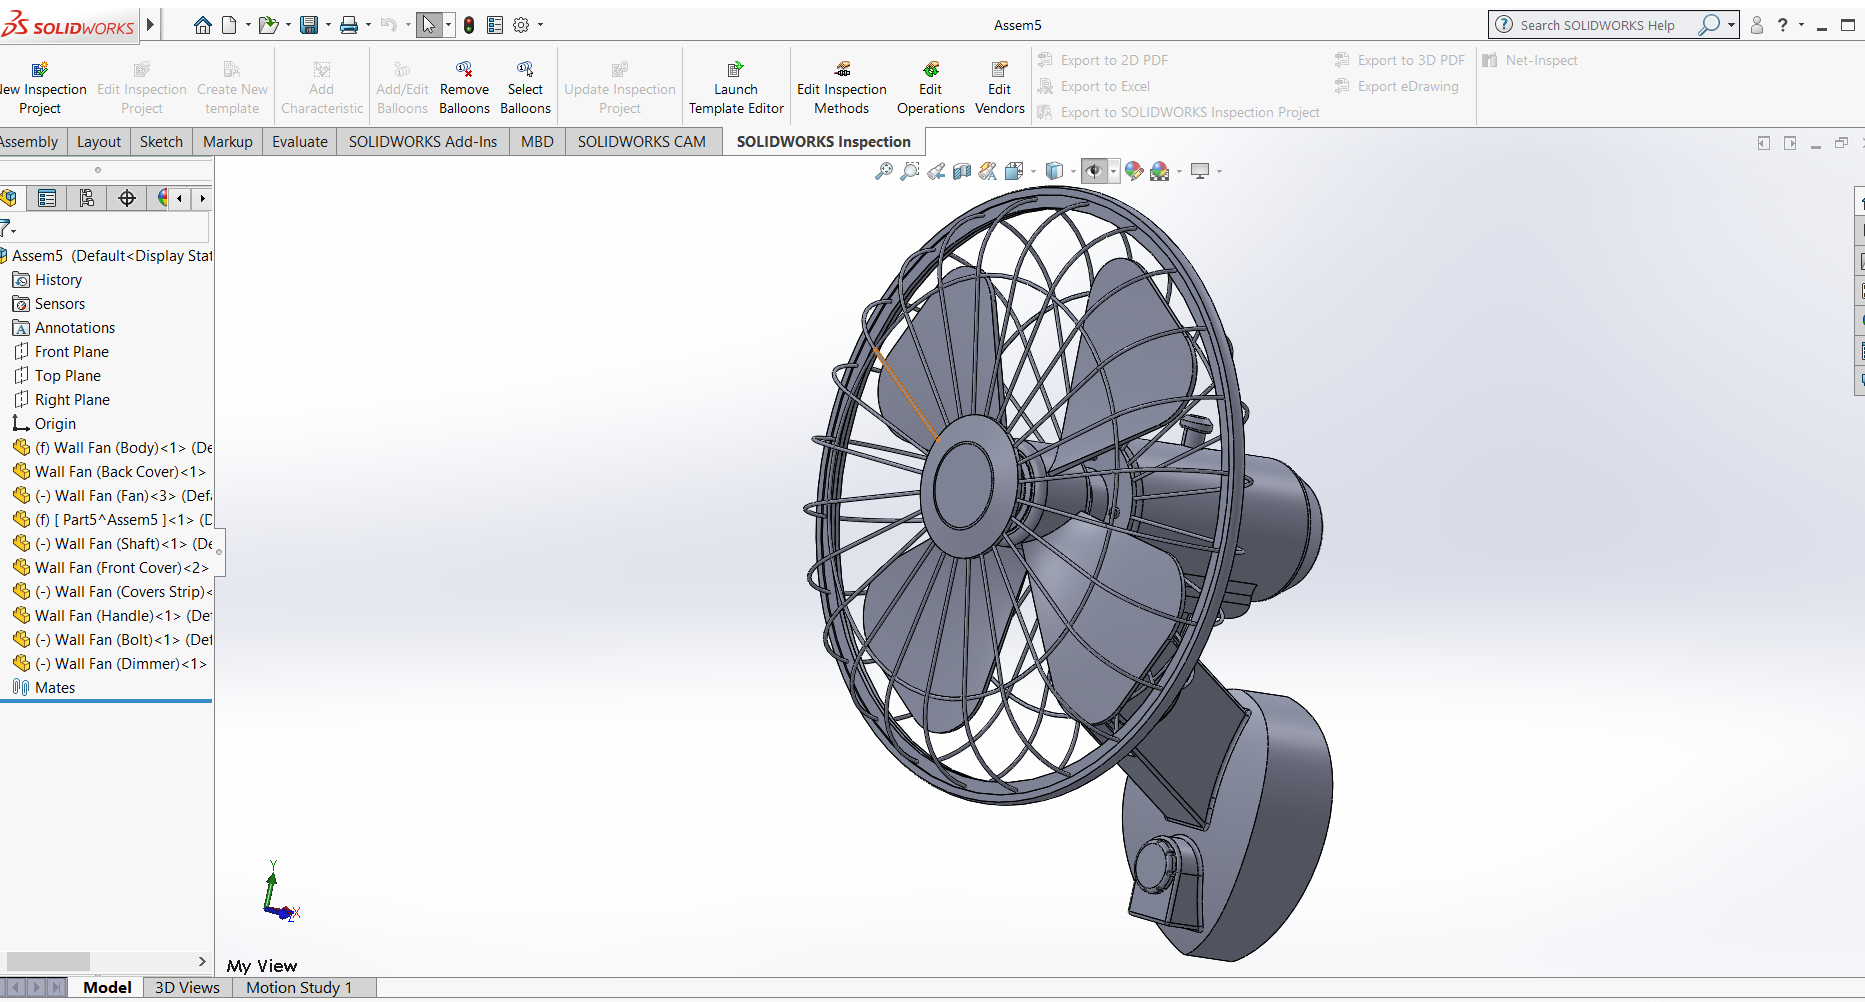Click Dynamic Annotation Views icon

tap(988, 171)
